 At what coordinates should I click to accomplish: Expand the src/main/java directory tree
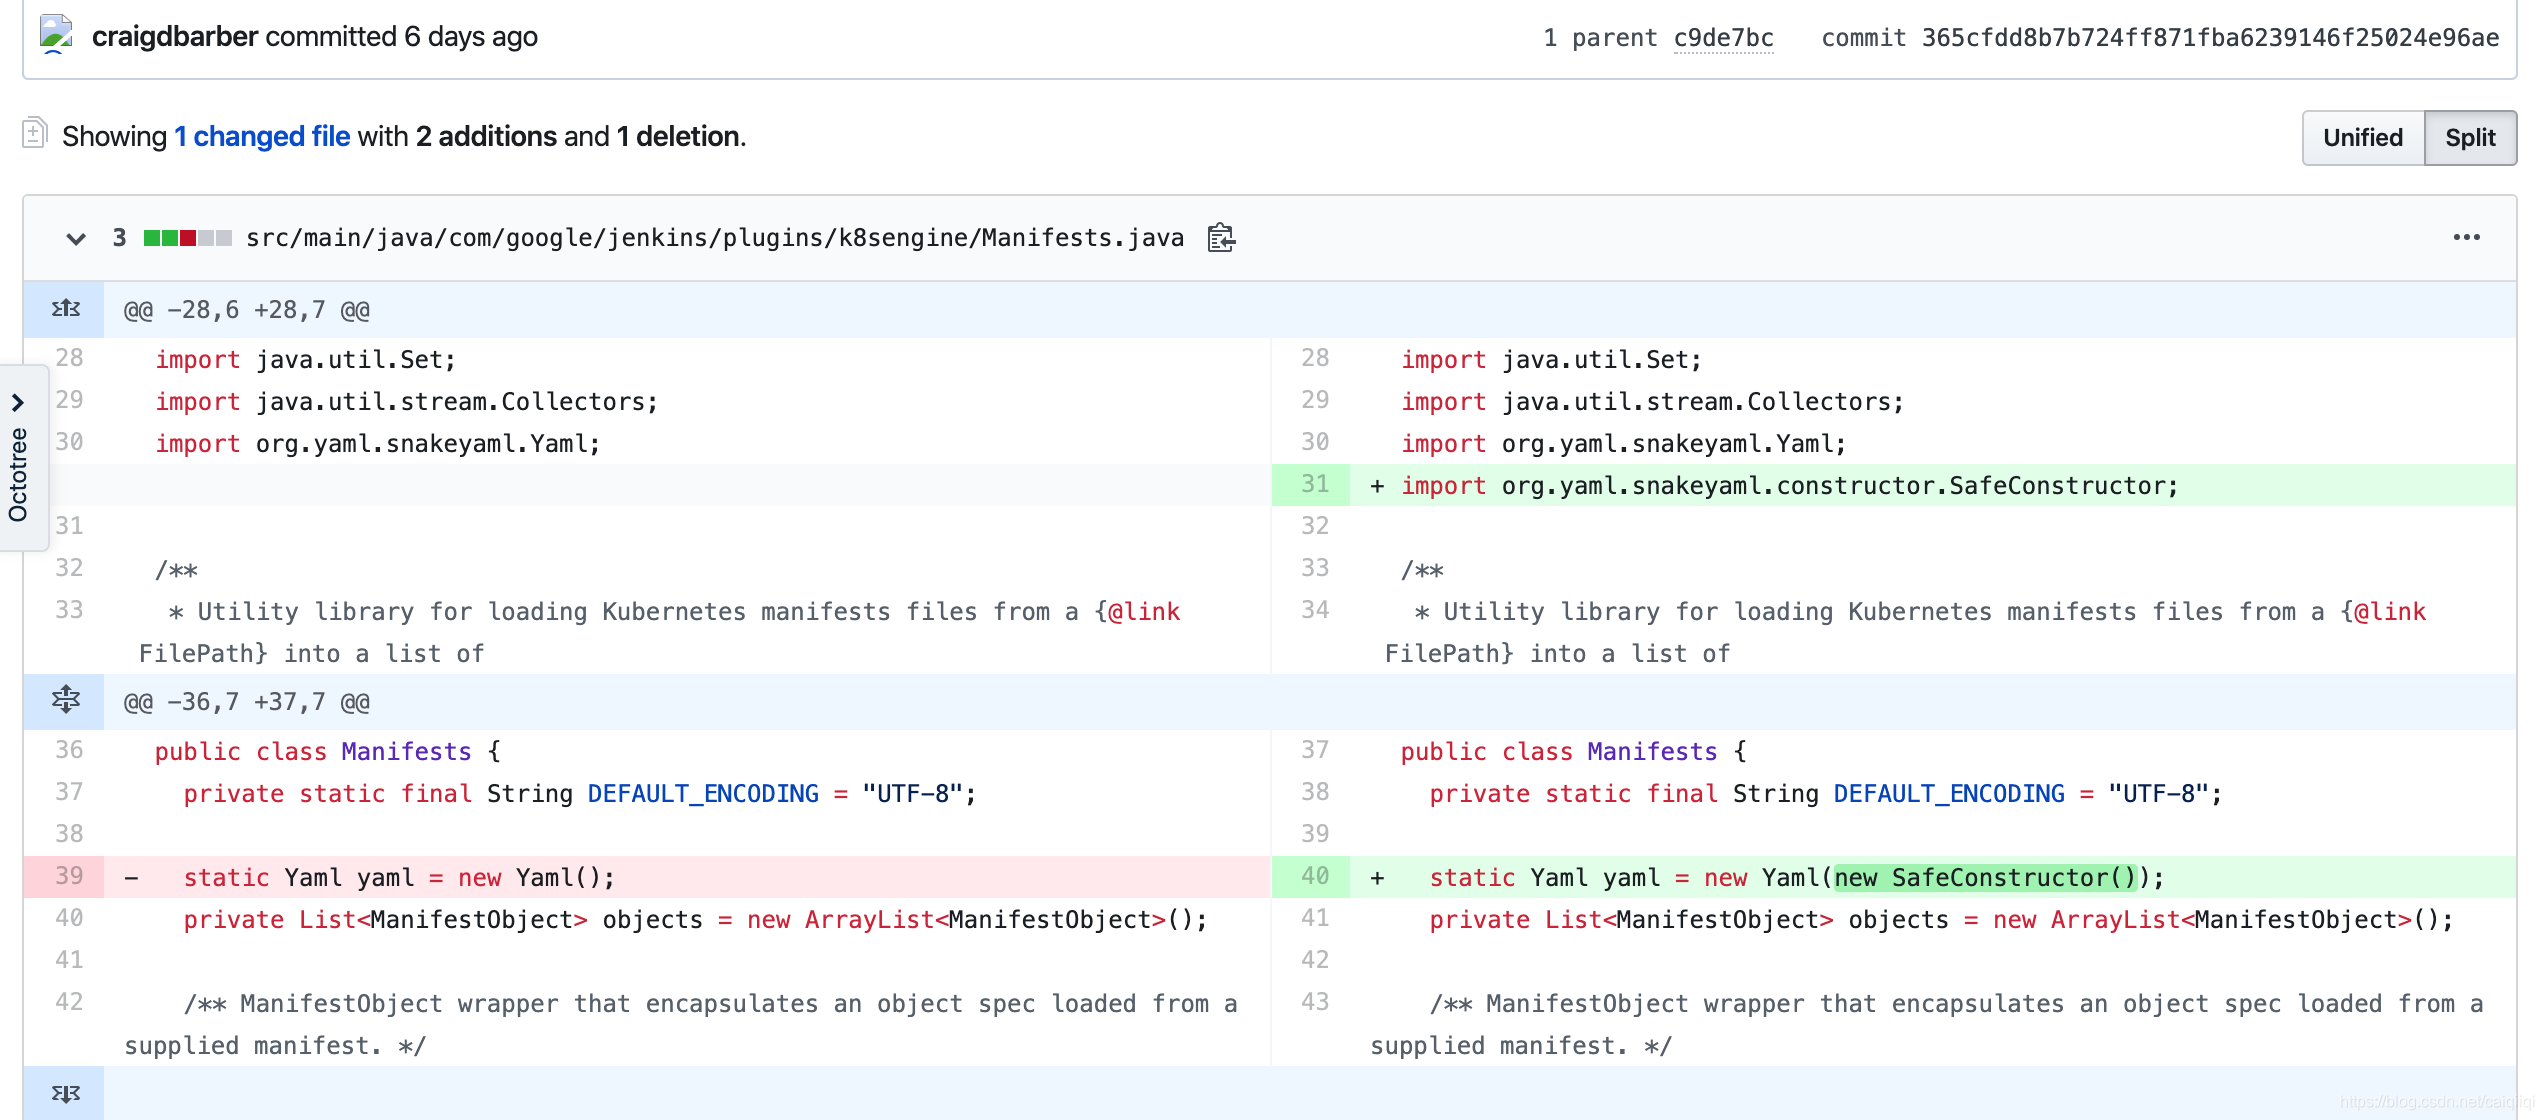(19, 403)
